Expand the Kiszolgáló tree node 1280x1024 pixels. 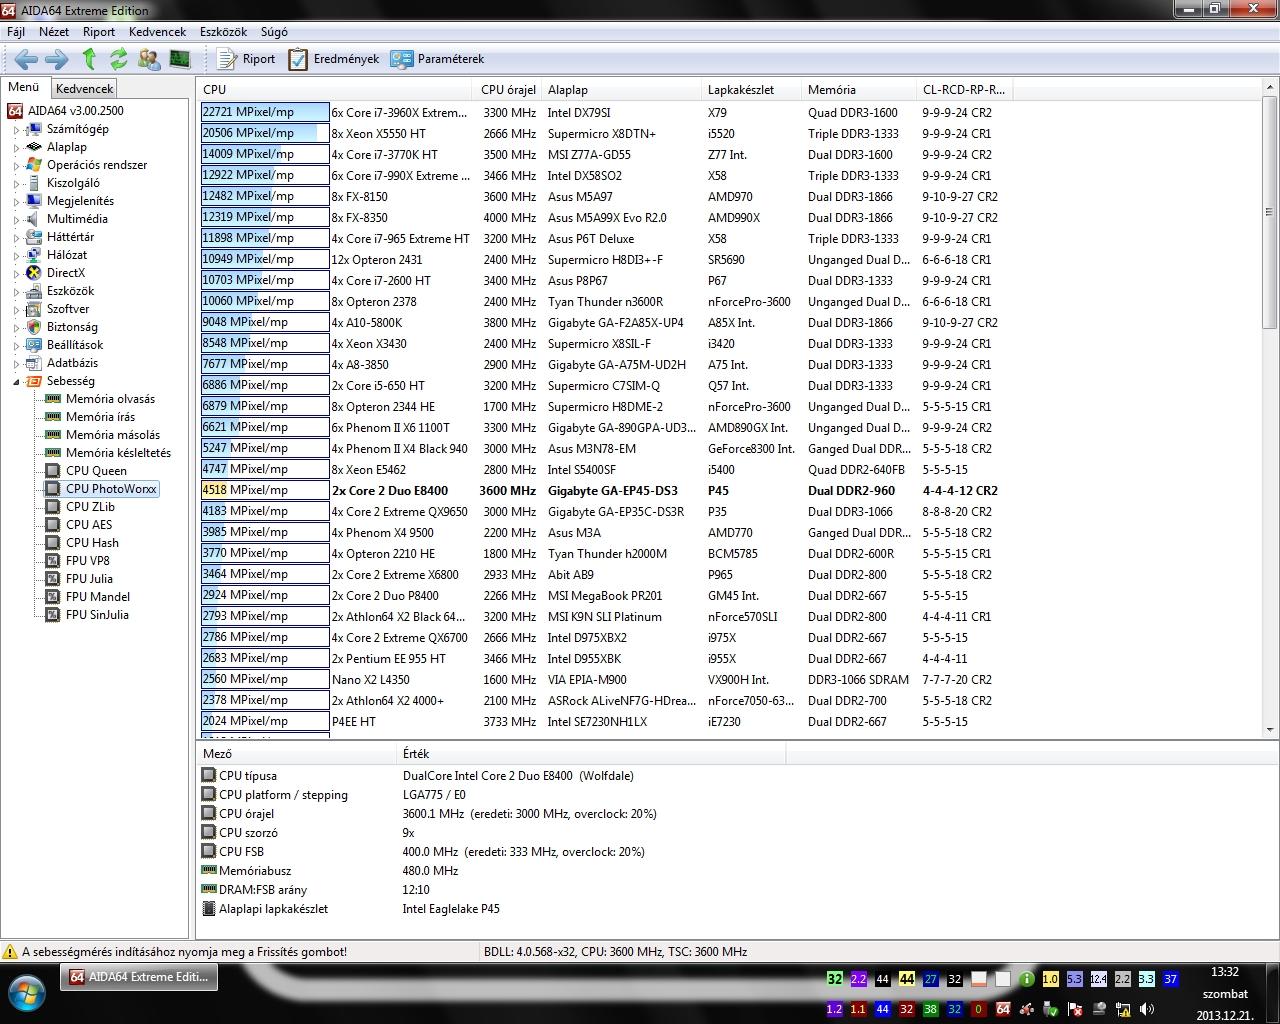point(16,183)
